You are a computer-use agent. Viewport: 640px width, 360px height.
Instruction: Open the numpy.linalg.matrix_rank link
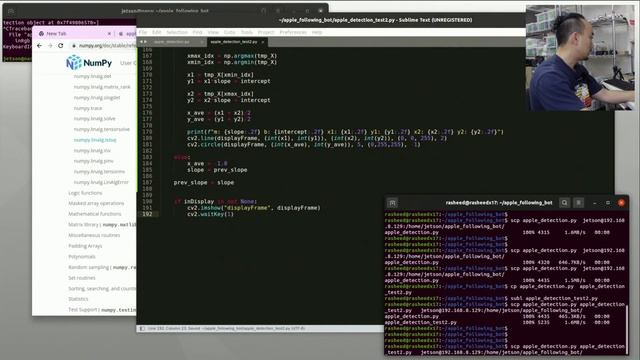(102, 87)
